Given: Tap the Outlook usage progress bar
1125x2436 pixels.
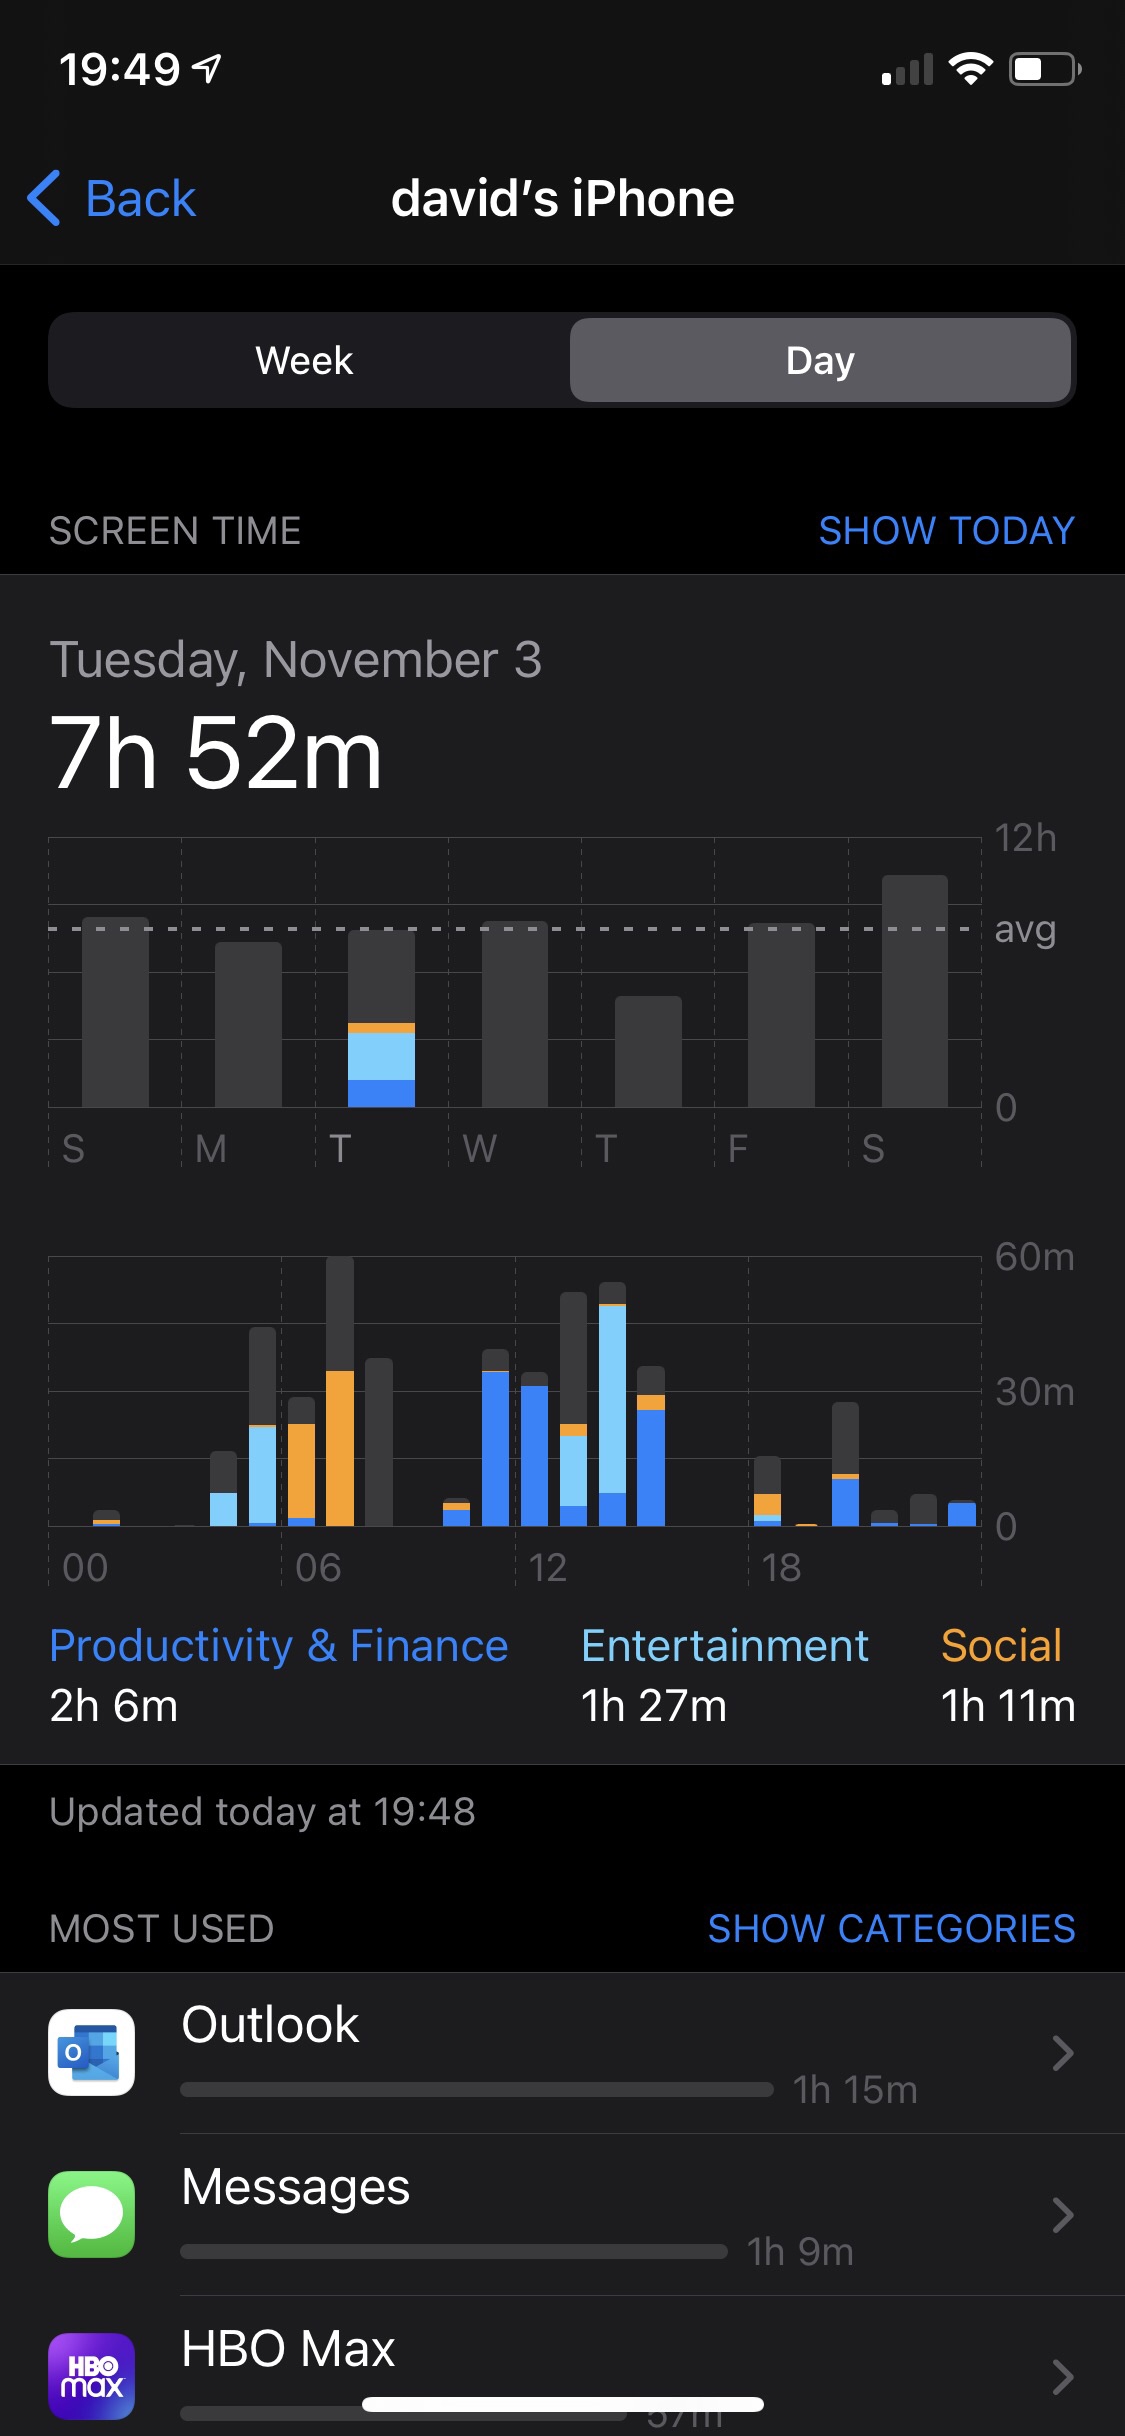Looking at the screenshot, I should 476,2089.
